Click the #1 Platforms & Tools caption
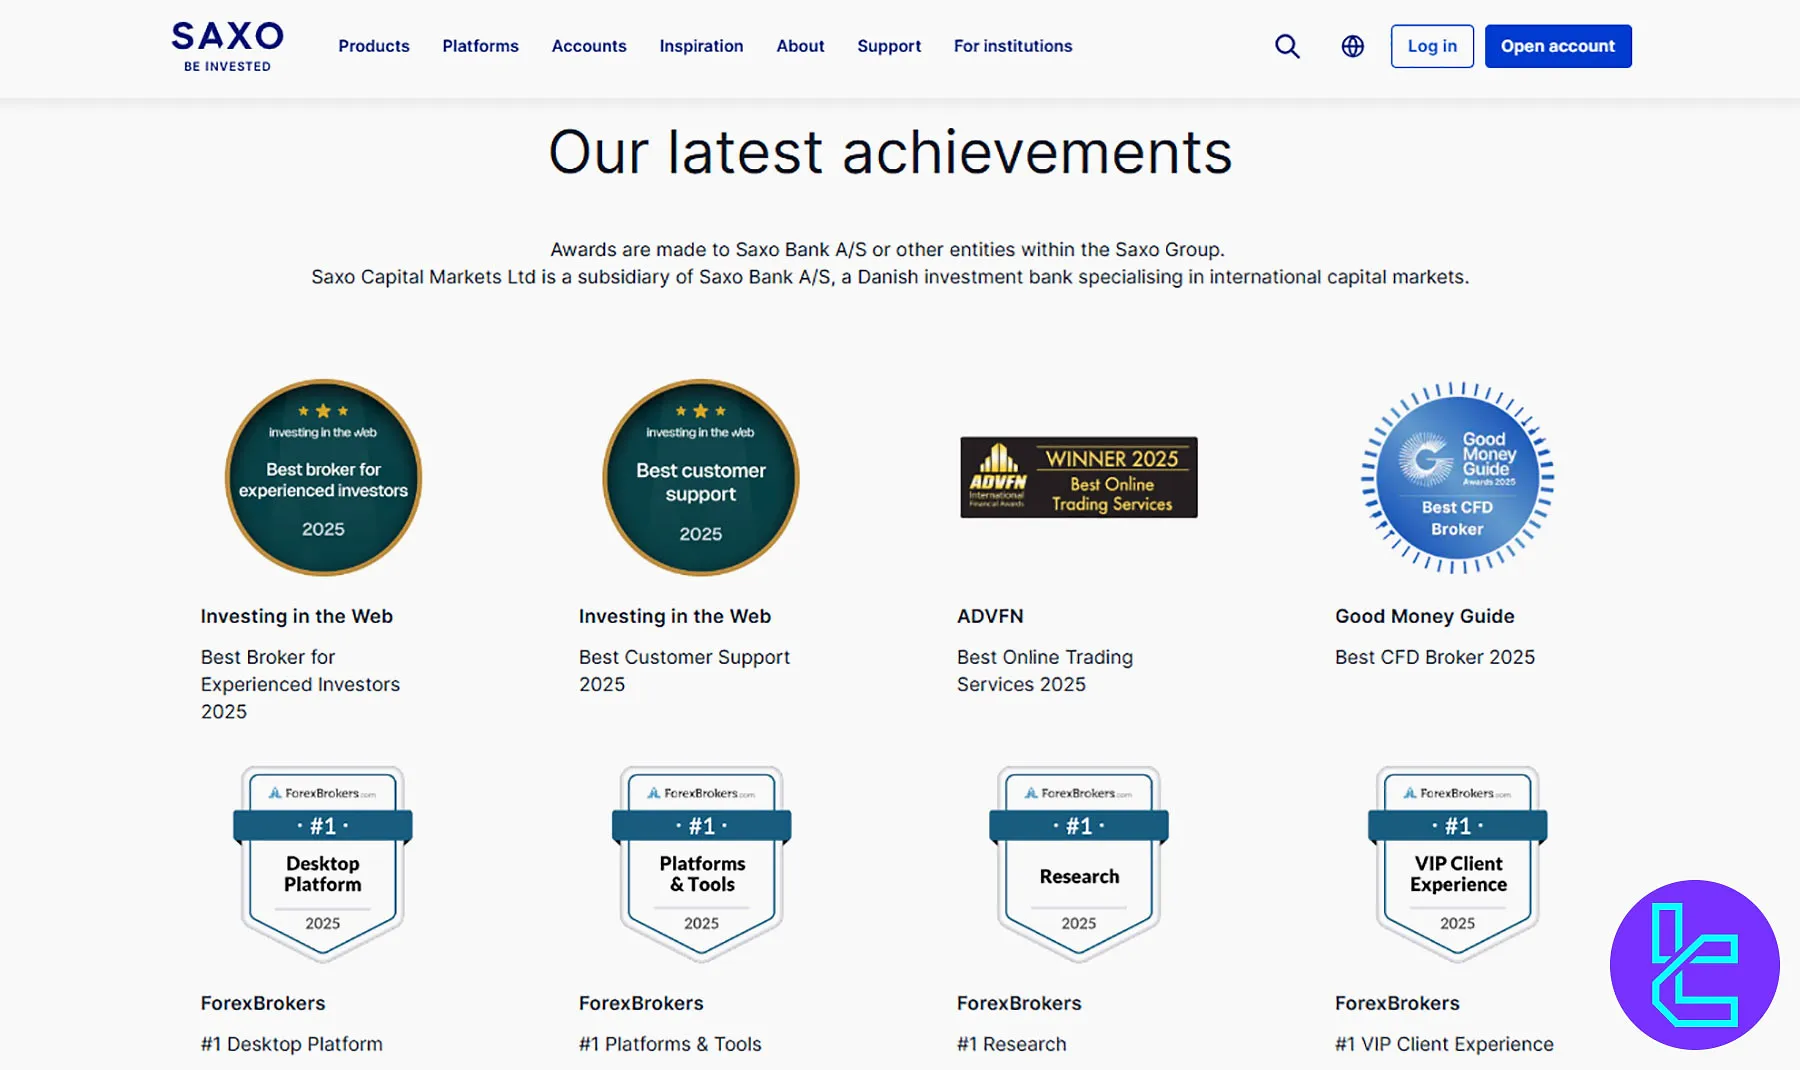Image resolution: width=1800 pixels, height=1070 pixels. click(670, 1044)
